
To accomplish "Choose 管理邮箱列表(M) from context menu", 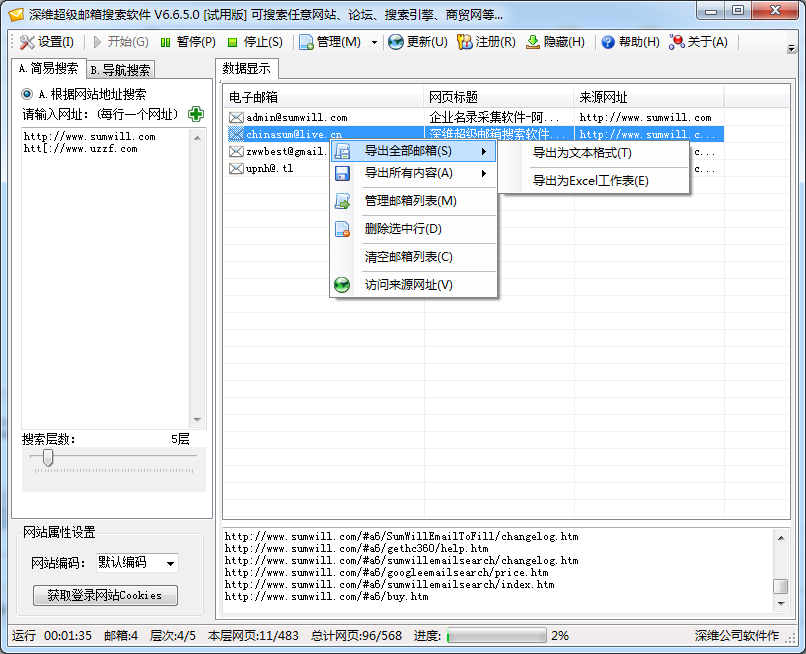I will [413, 201].
